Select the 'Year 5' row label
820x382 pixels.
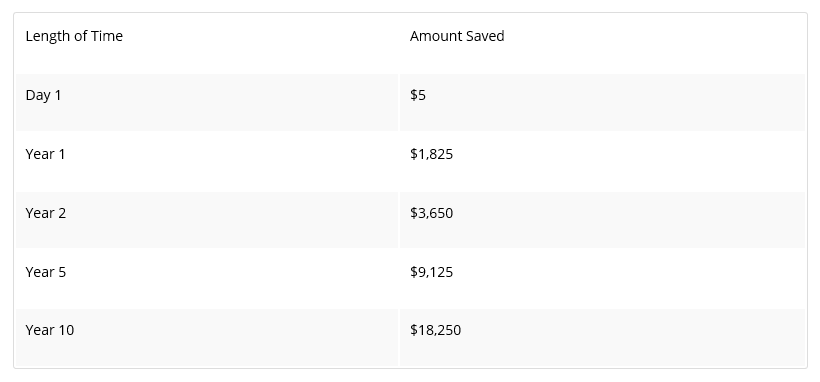(x=45, y=272)
